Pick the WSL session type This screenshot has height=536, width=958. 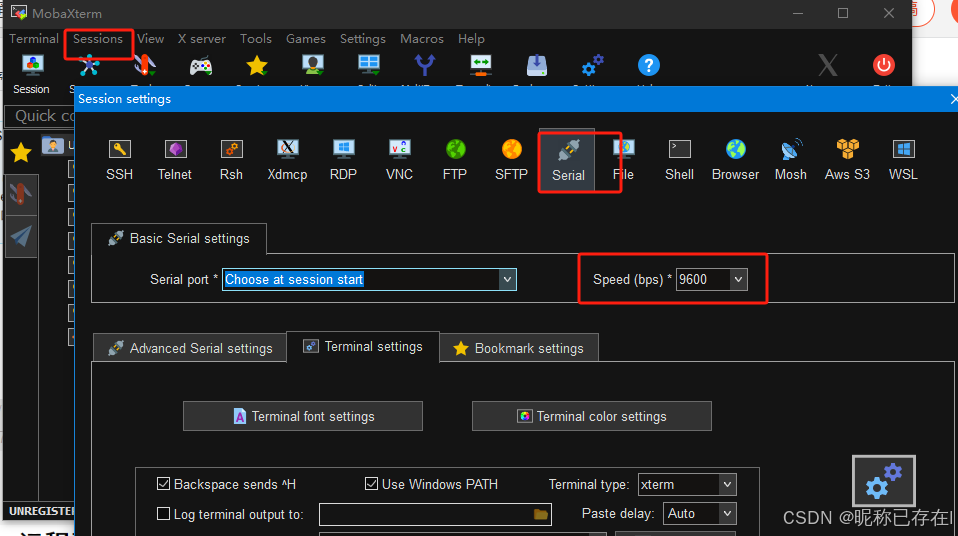903,160
